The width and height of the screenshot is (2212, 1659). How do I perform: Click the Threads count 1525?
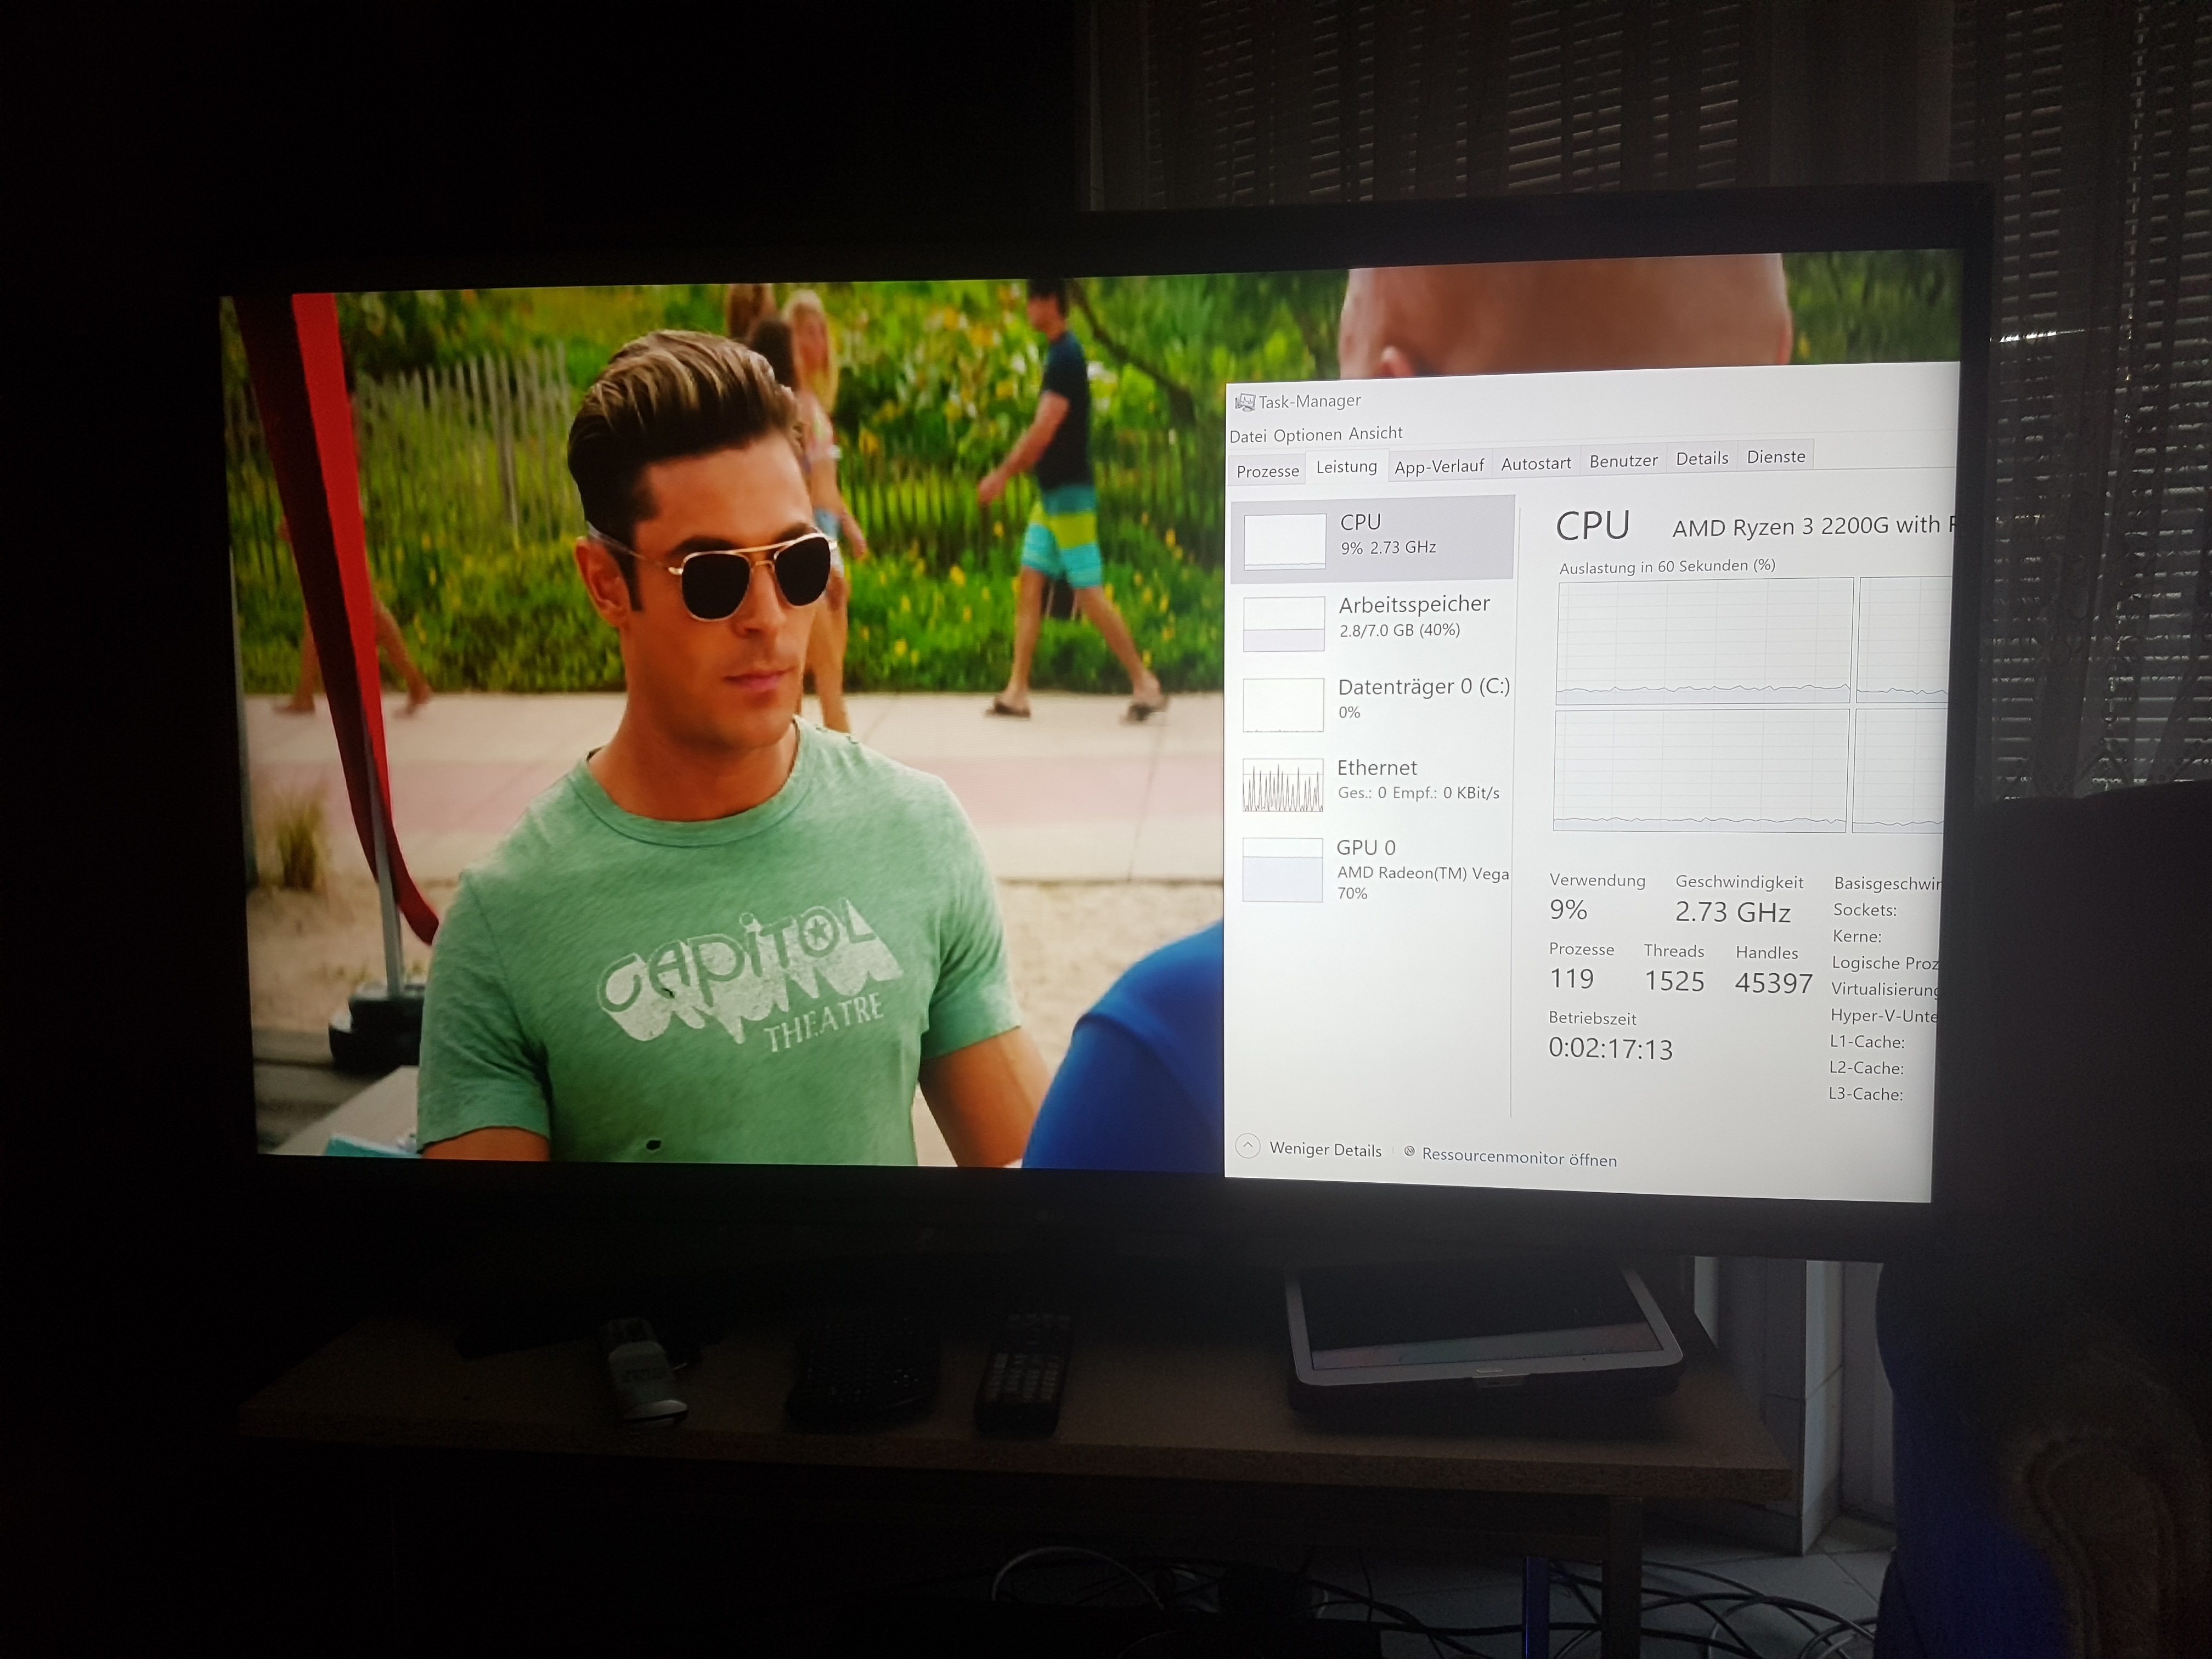(x=1674, y=981)
